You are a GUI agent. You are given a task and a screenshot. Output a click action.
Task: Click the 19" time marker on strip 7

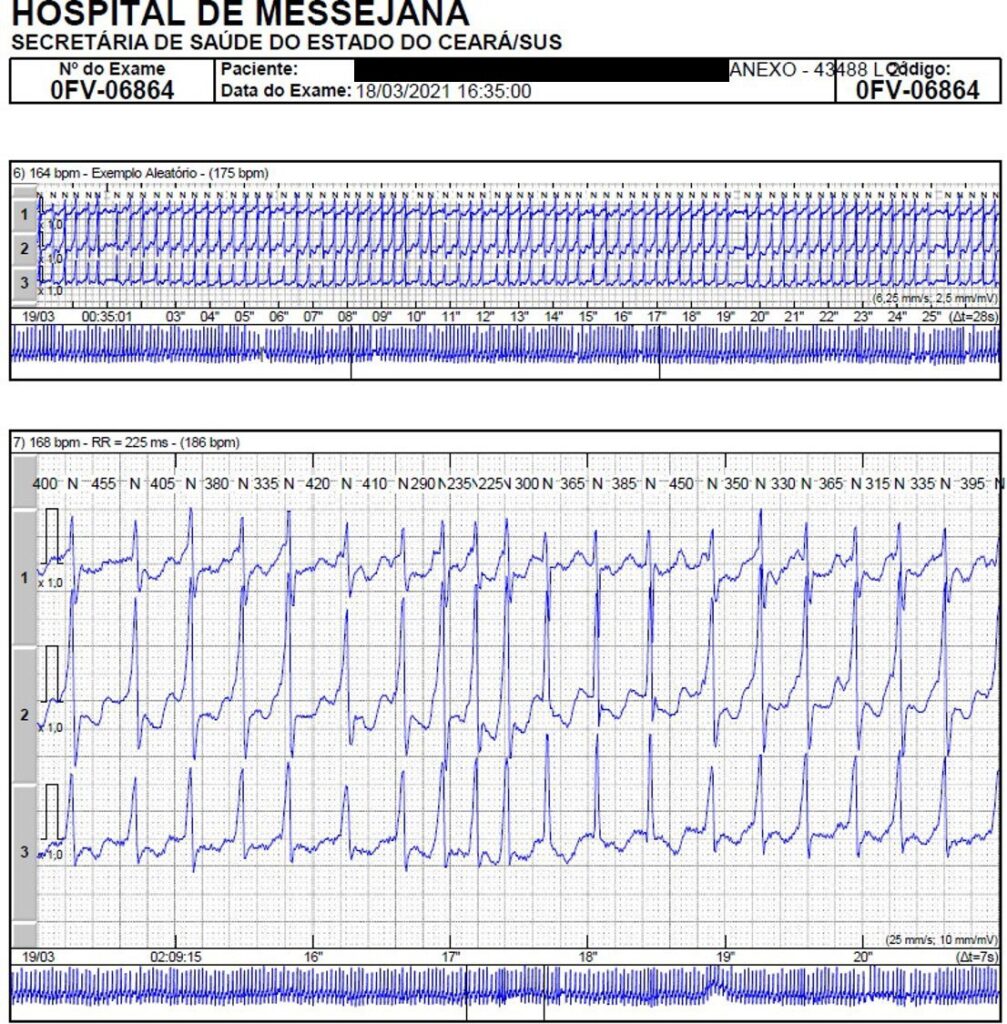click(x=725, y=957)
